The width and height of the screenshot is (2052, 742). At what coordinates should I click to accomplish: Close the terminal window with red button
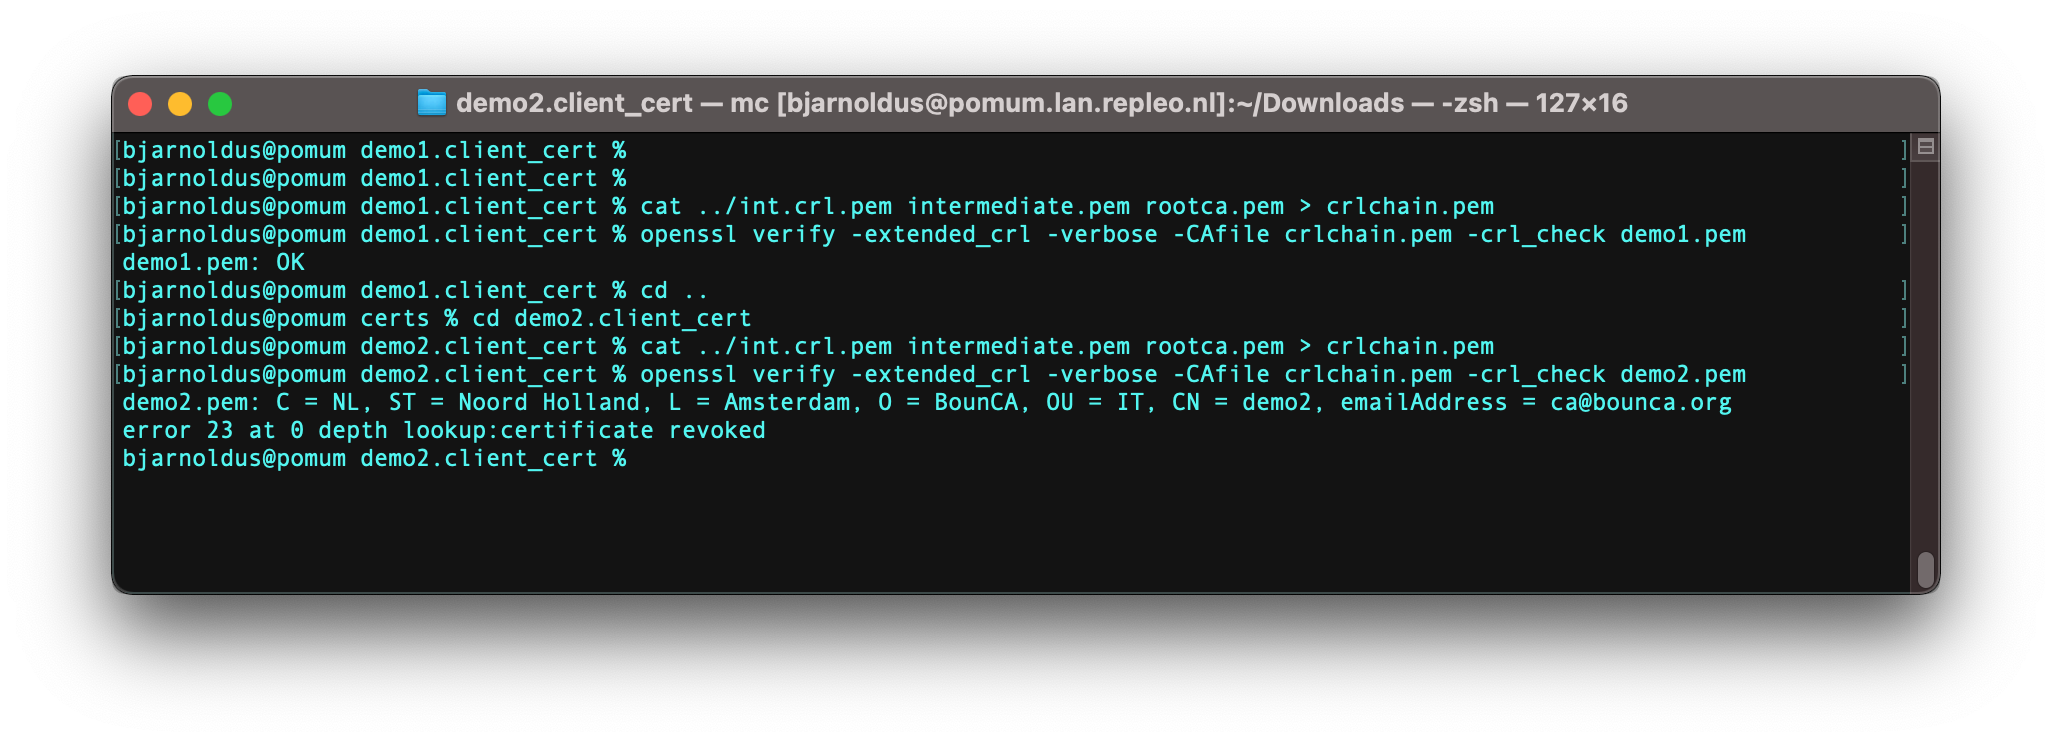[140, 104]
